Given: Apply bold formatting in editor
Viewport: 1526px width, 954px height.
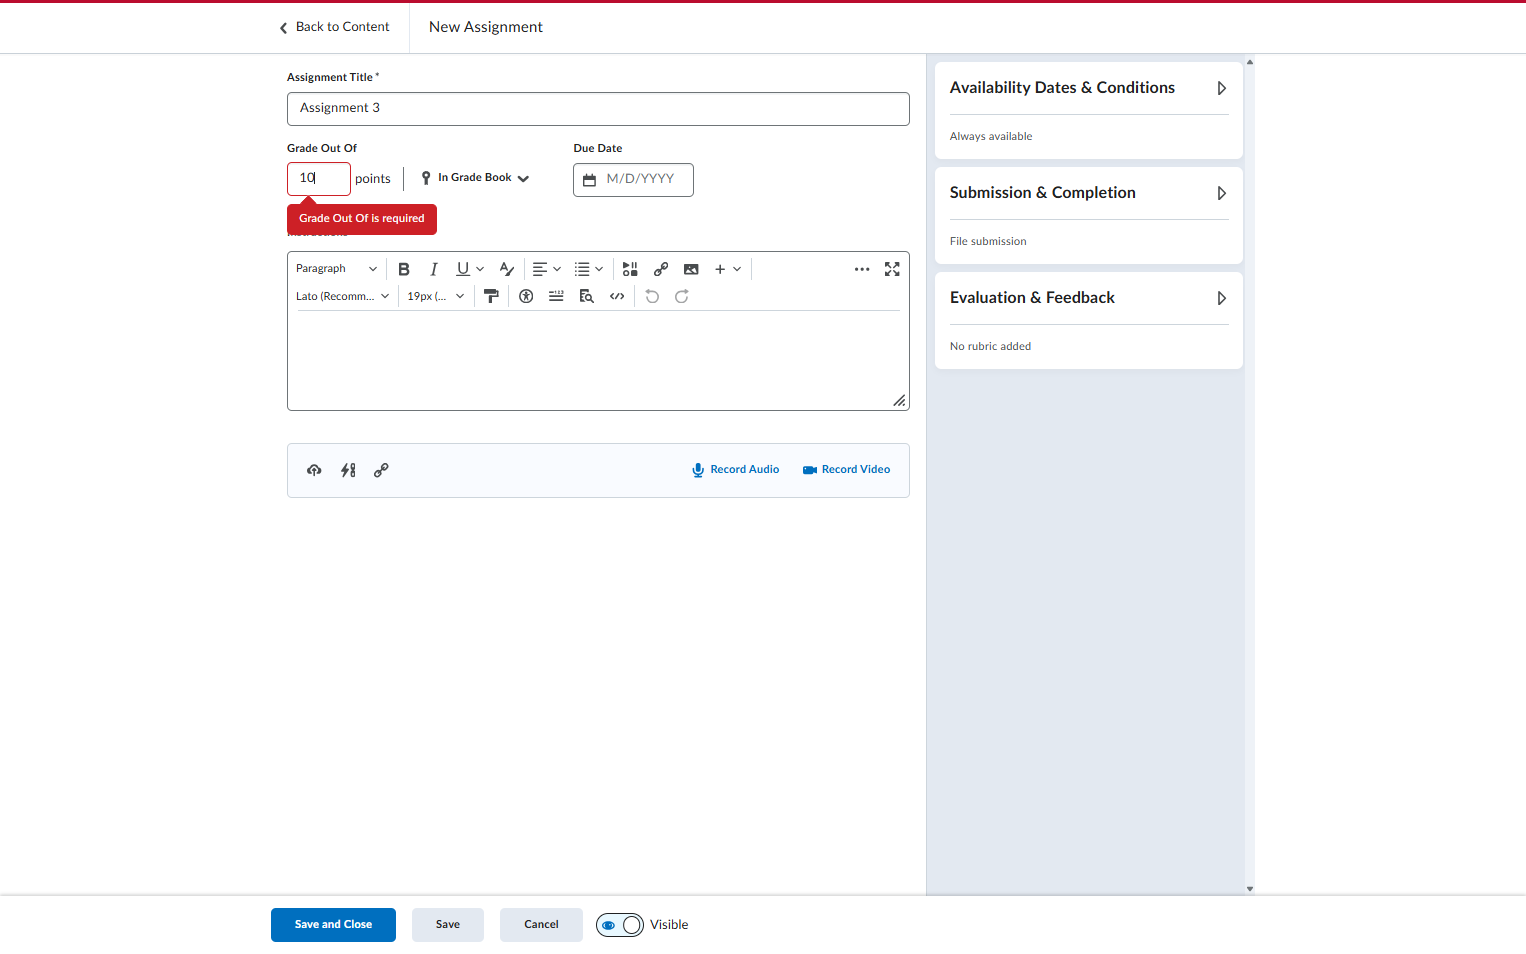Looking at the screenshot, I should click(404, 269).
